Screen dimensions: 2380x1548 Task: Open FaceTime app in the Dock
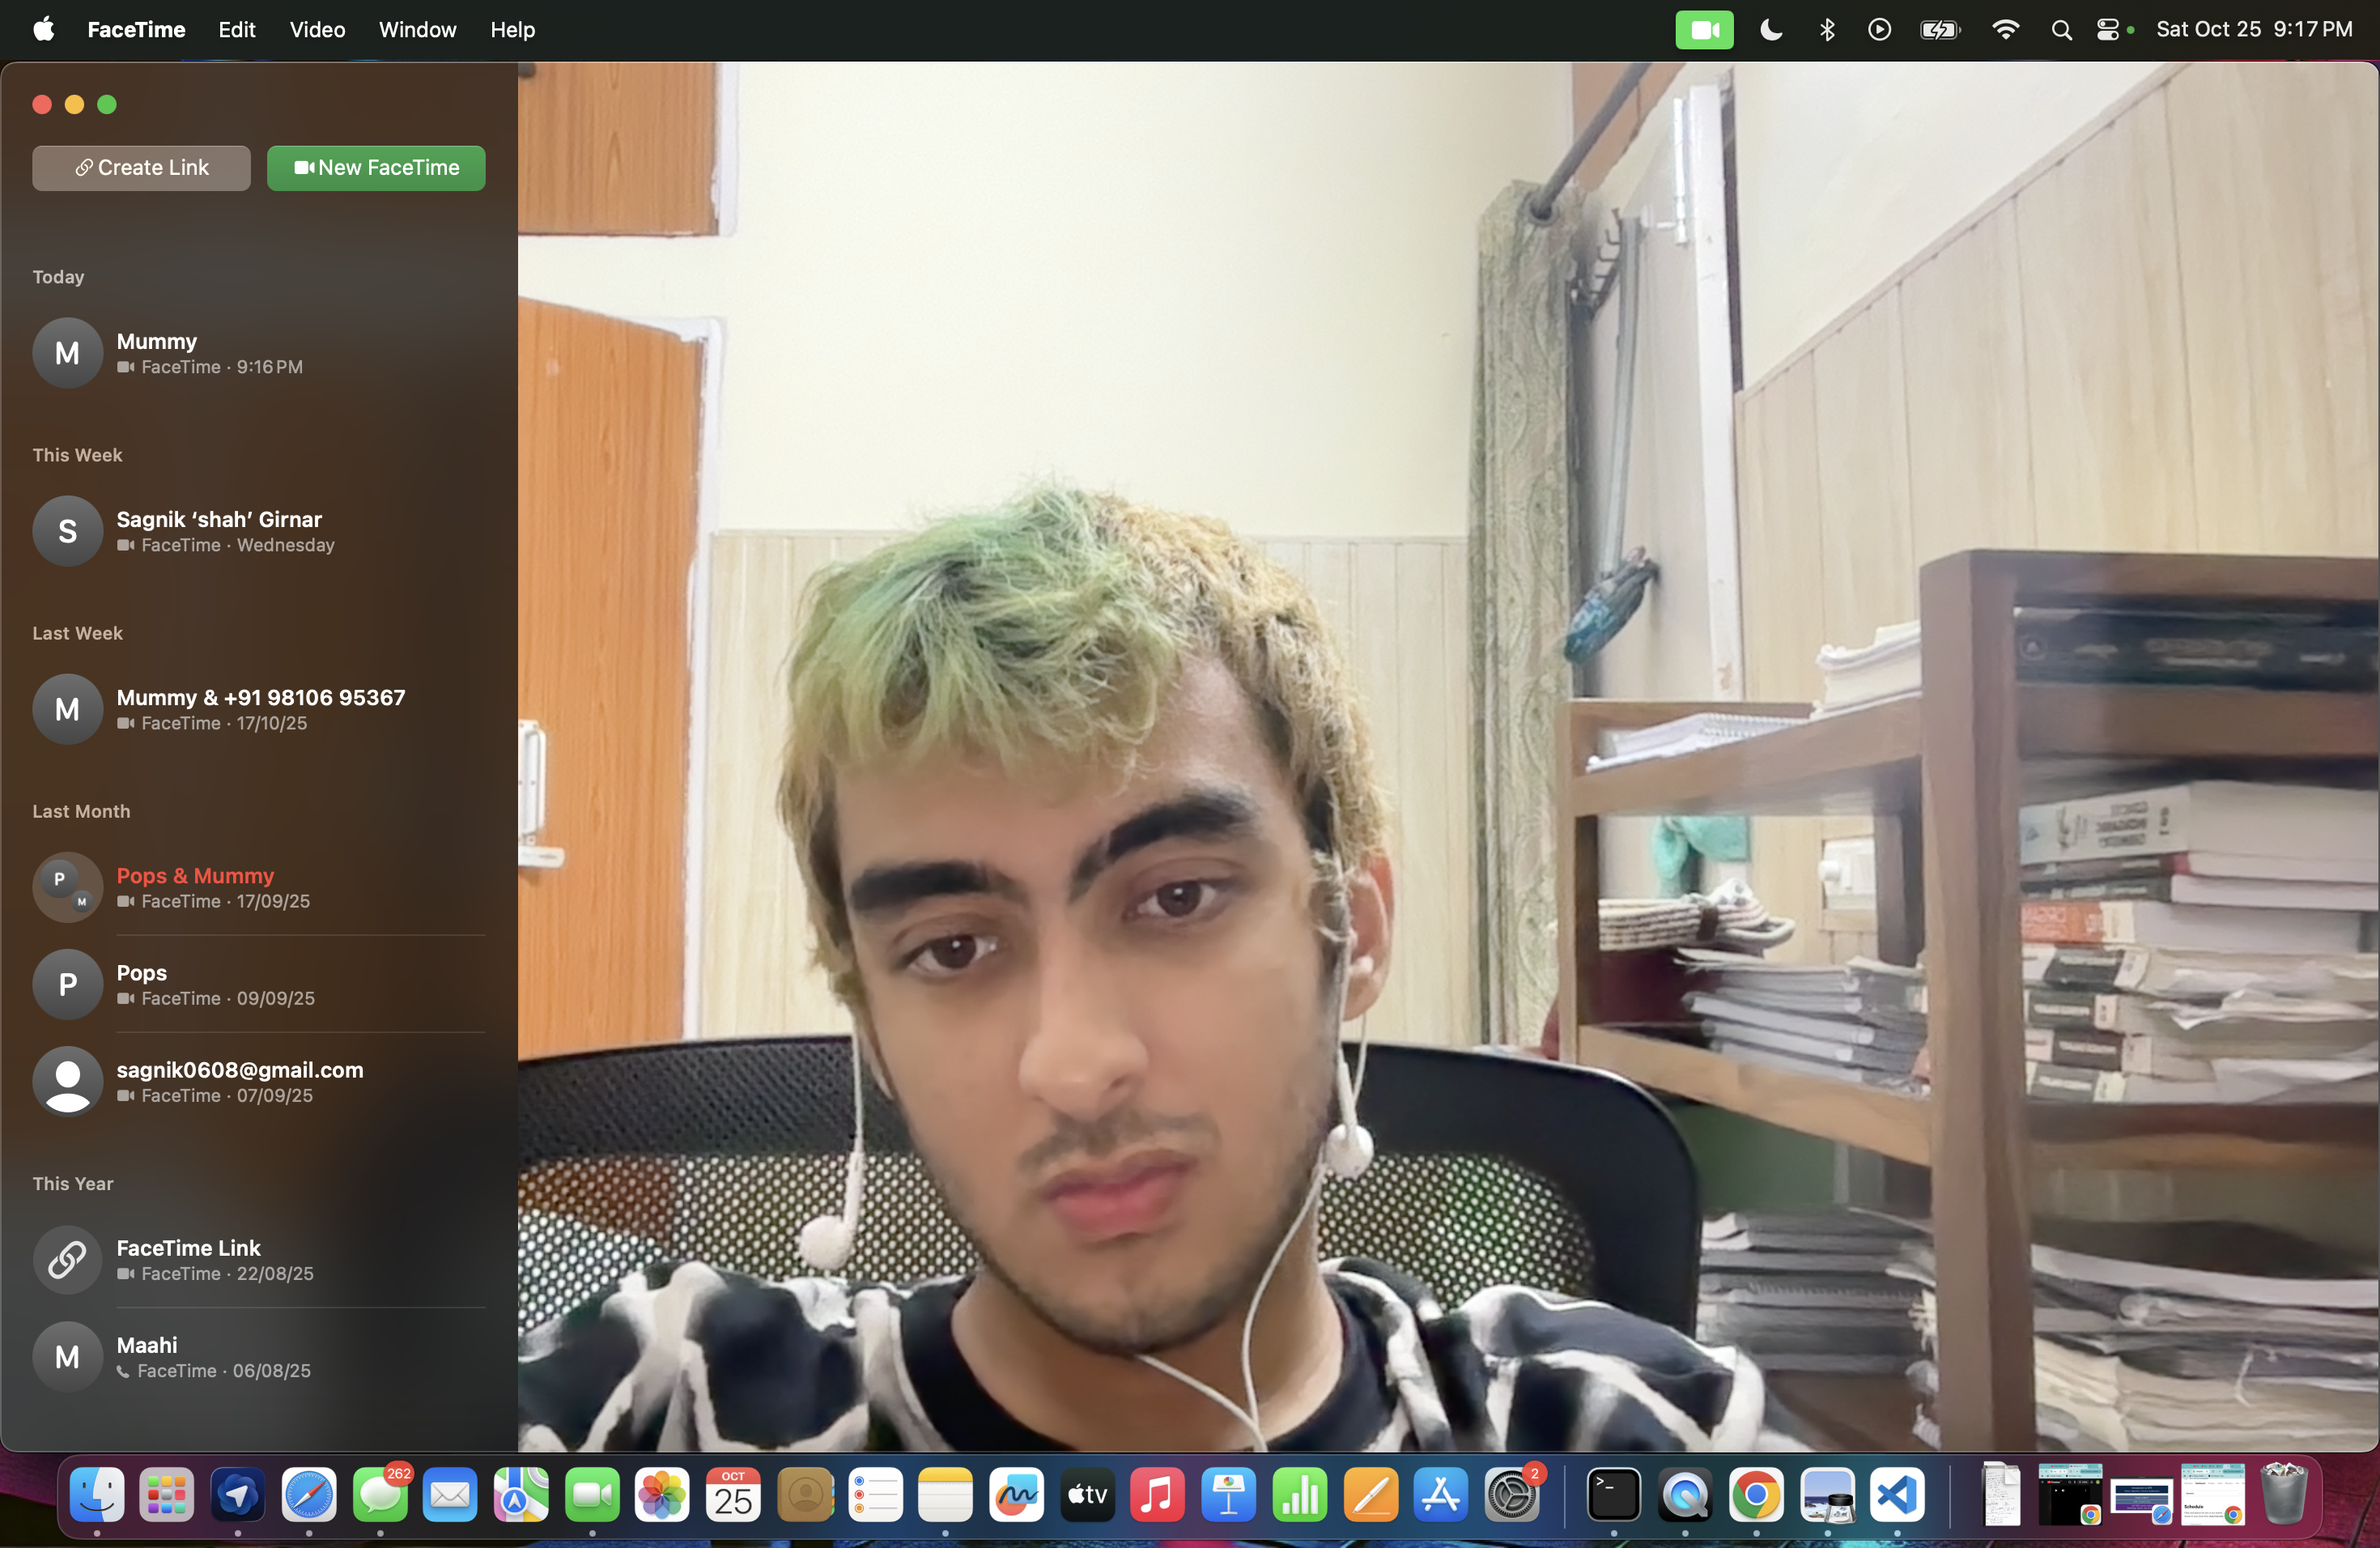click(x=591, y=1496)
